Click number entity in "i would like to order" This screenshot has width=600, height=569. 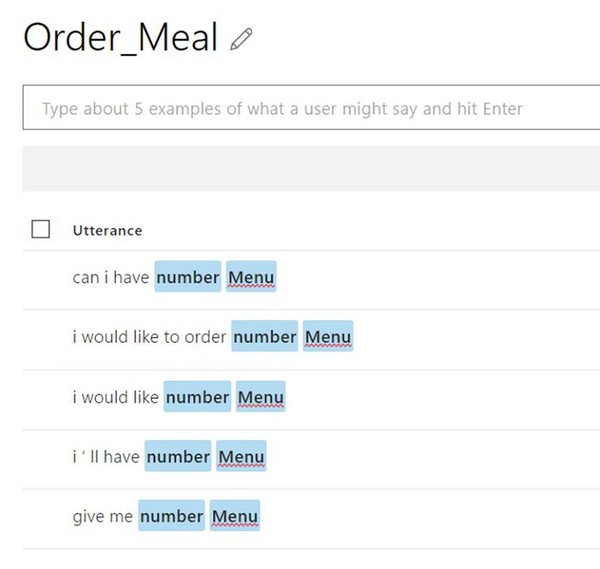pos(264,337)
